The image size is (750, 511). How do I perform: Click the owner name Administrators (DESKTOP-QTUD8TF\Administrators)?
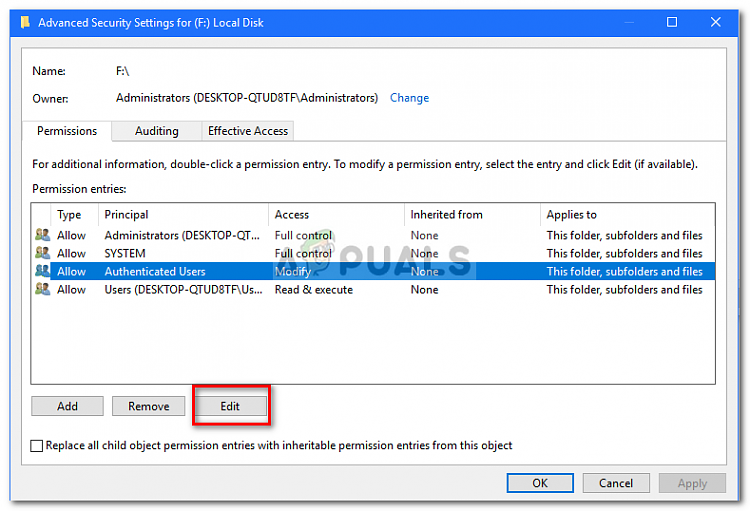pyautogui.click(x=247, y=98)
